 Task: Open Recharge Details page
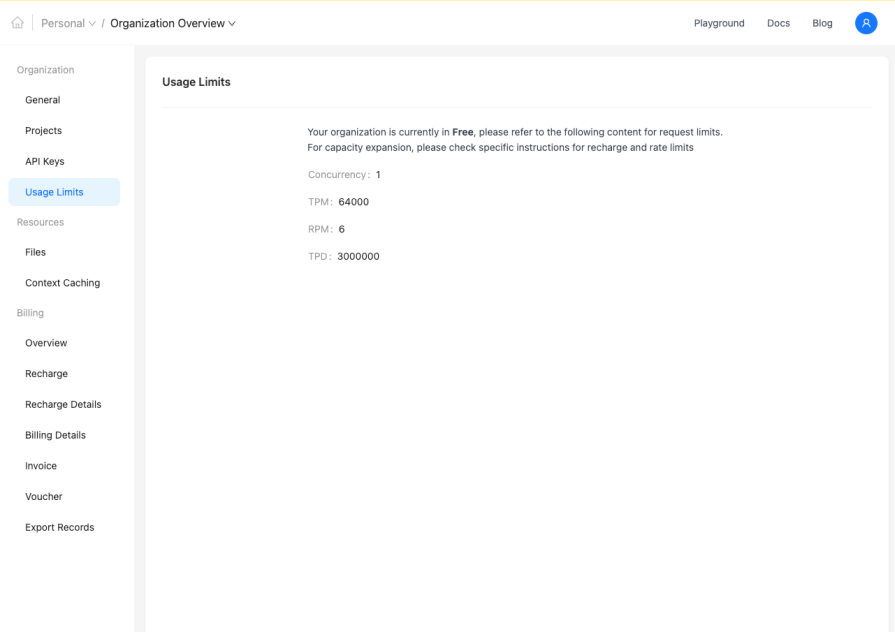[x=64, y=405]
